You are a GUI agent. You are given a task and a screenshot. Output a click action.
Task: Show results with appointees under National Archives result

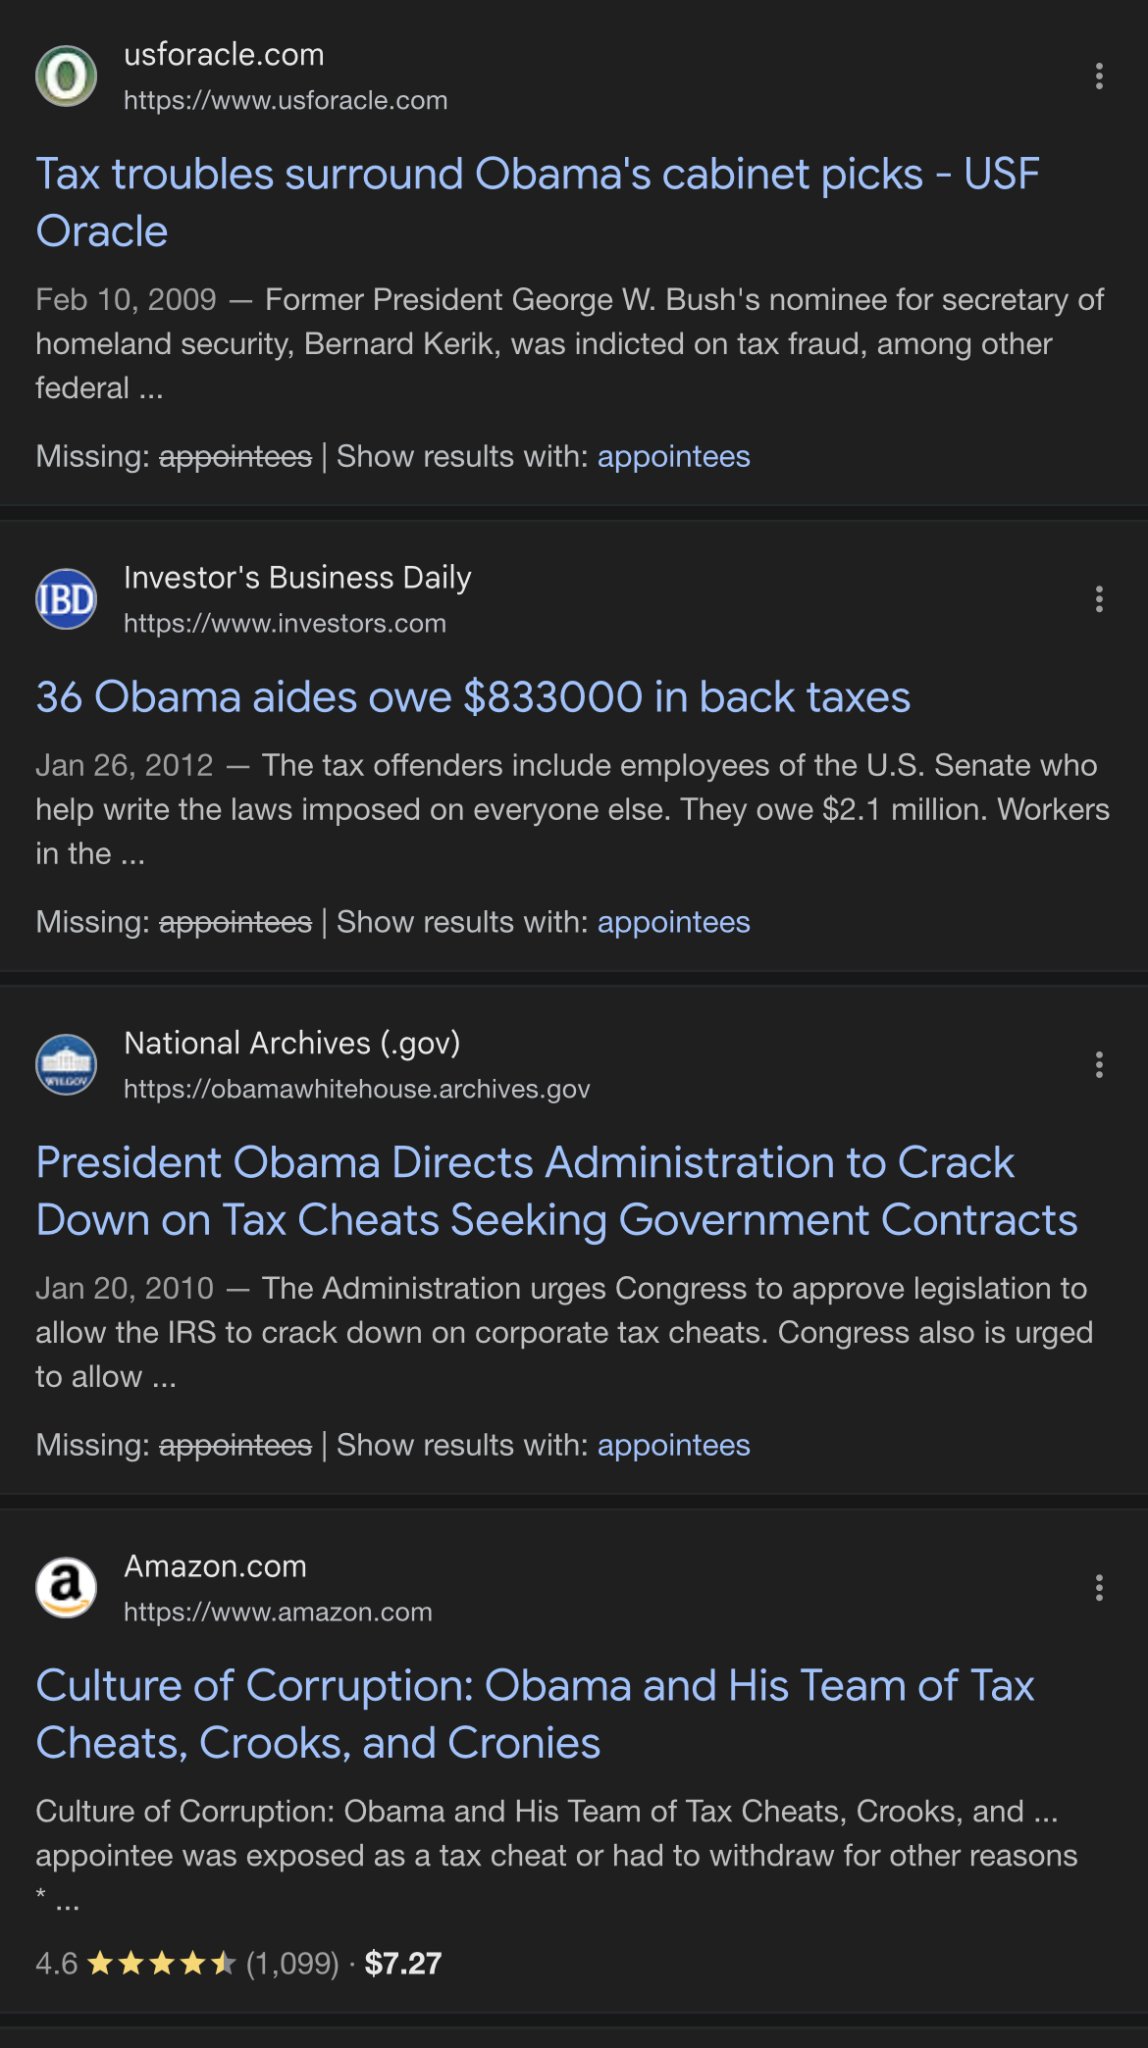tap(674, 1445)
